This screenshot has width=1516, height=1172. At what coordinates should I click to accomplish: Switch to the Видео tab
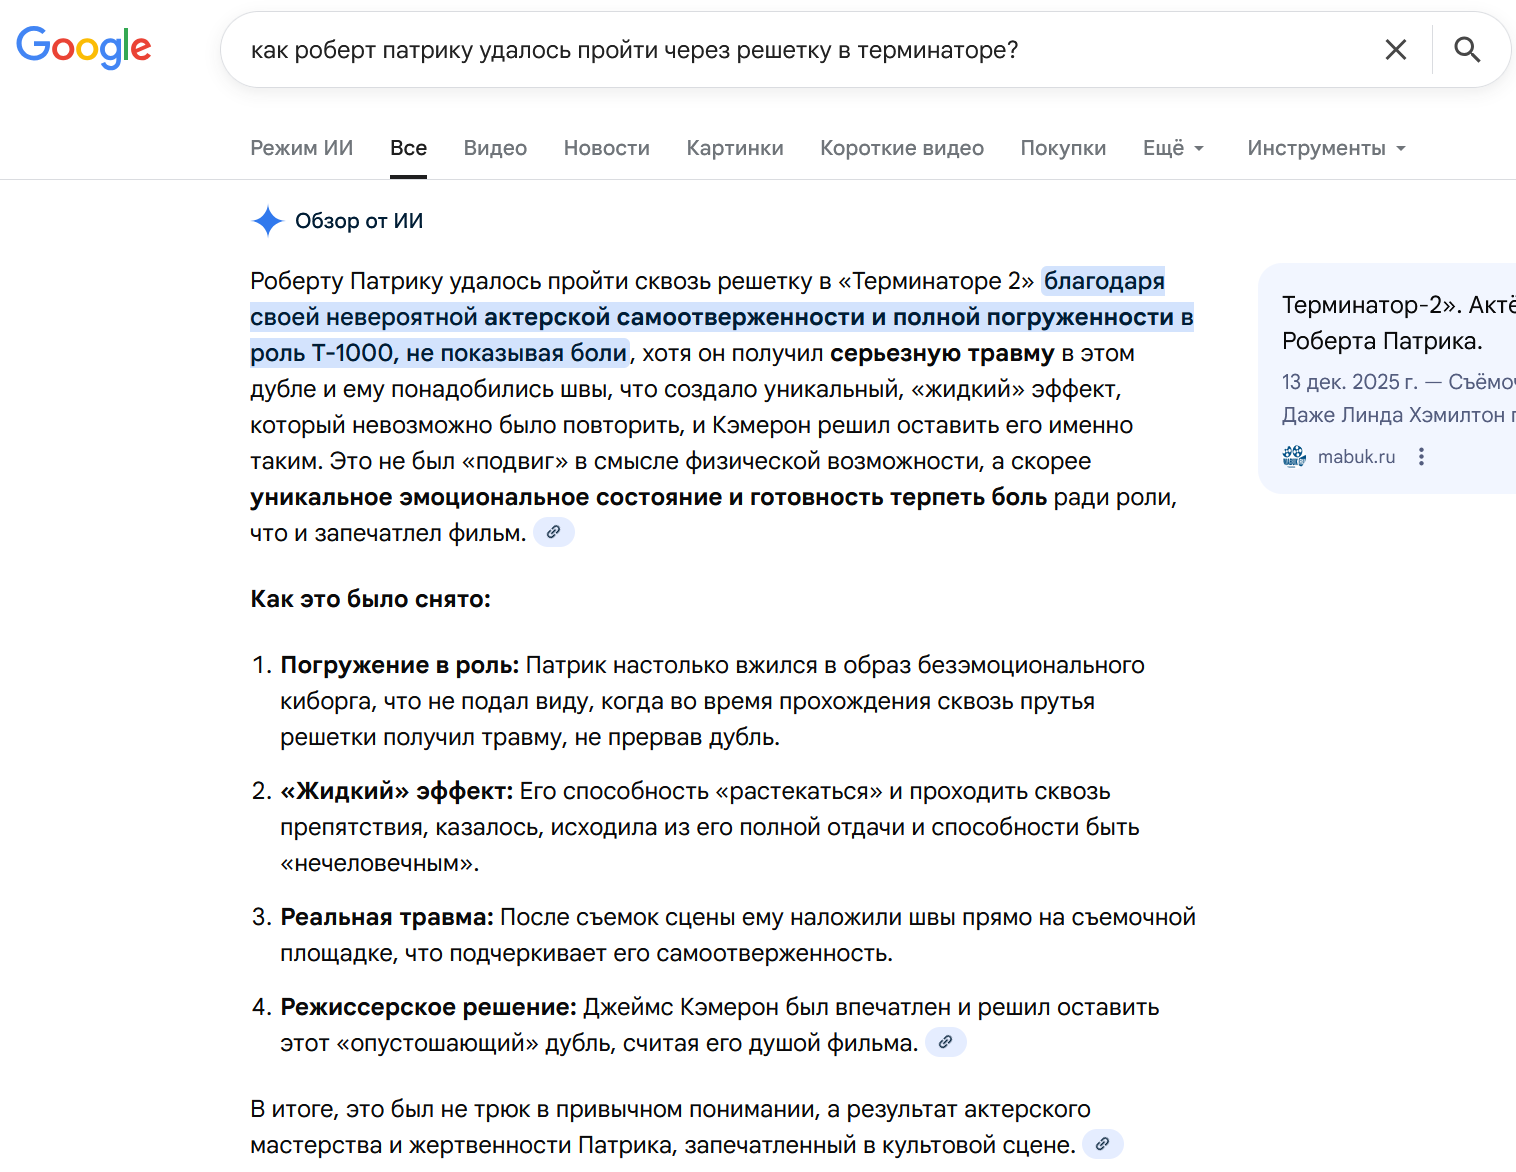495,148
